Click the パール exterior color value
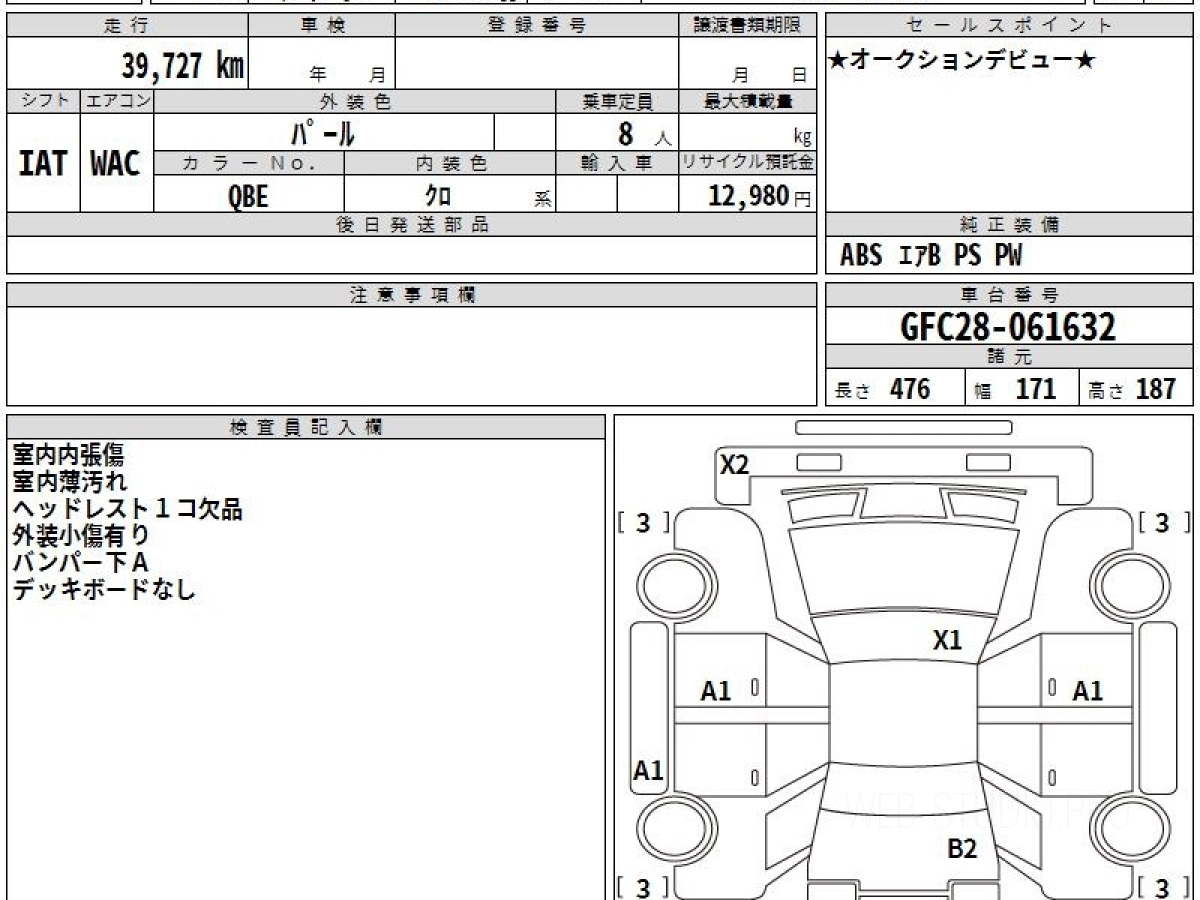Screen dimensions: 1200x900 tap(323, 133)
